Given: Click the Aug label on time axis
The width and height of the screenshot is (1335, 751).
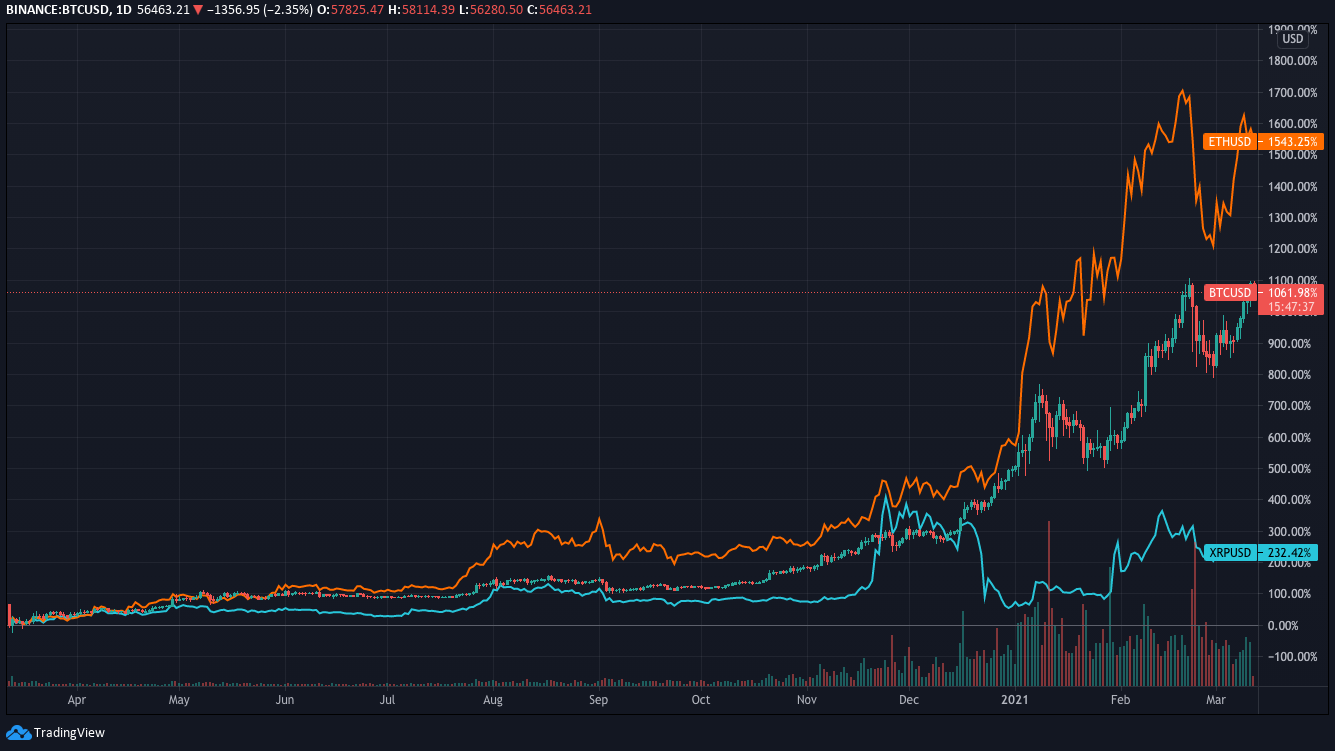Looking at the screenshot, I should [492, 700].
